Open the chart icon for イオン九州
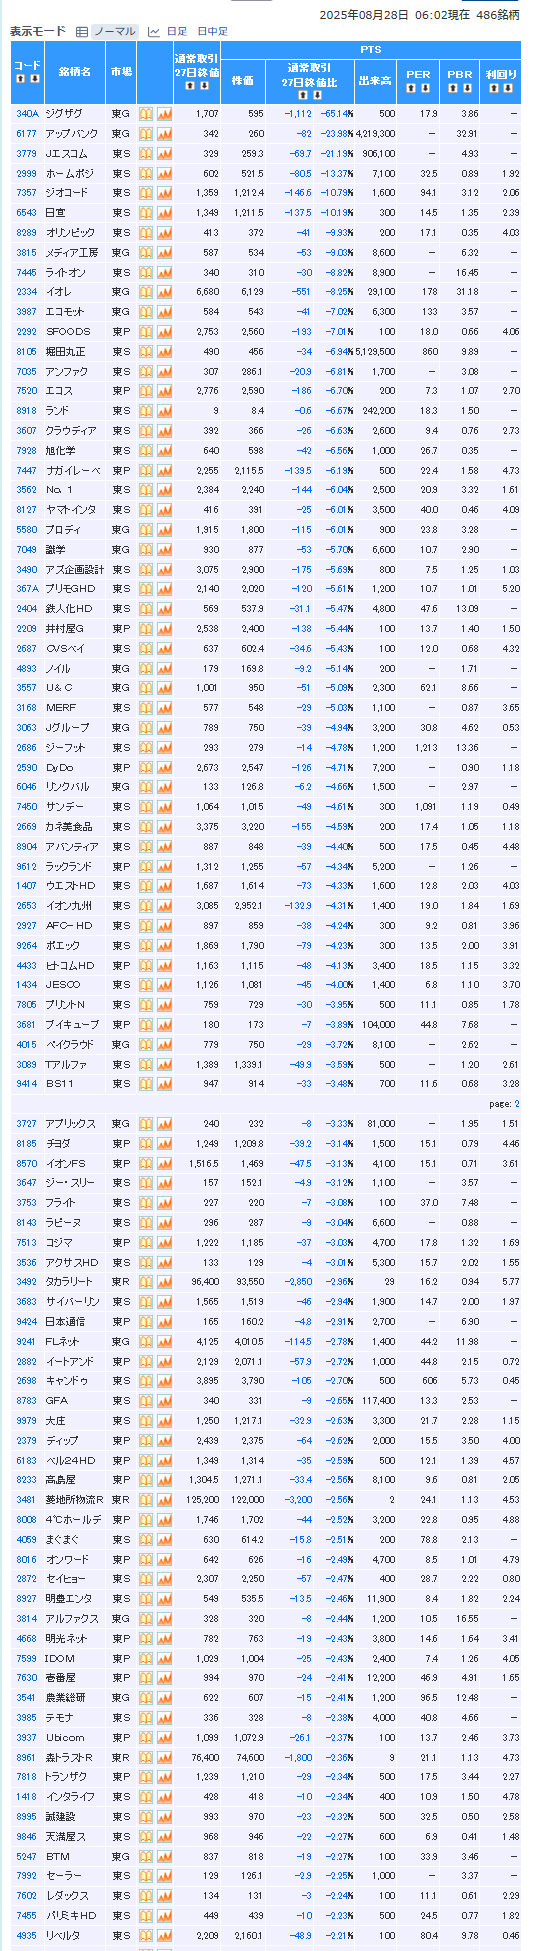This screenshot has width=534, height=1951. coord(164,906)
